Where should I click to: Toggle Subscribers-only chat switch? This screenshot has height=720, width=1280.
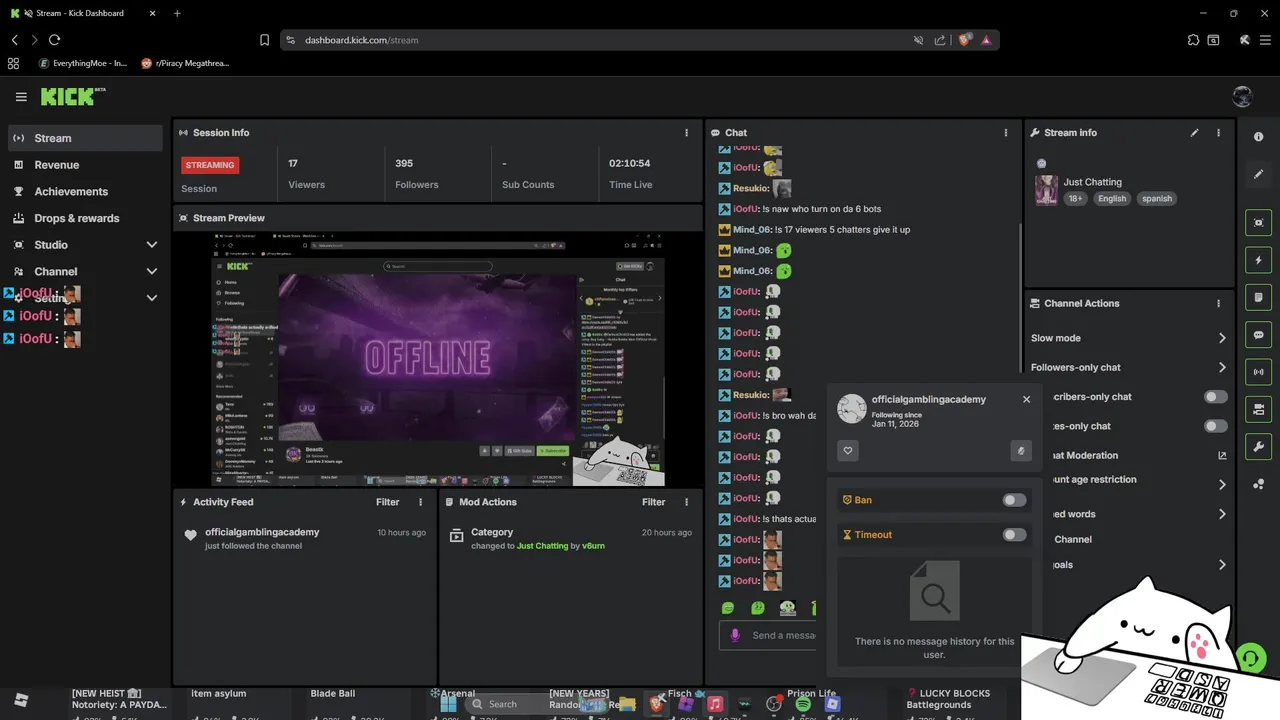coord(1215,397)
